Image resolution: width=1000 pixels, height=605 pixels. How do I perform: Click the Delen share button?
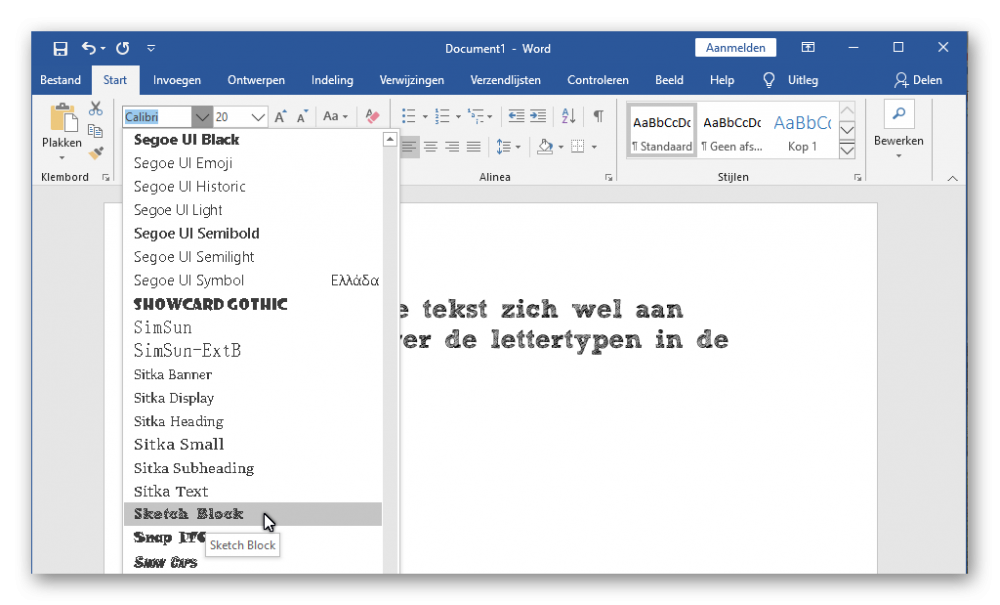pos(918,80)
